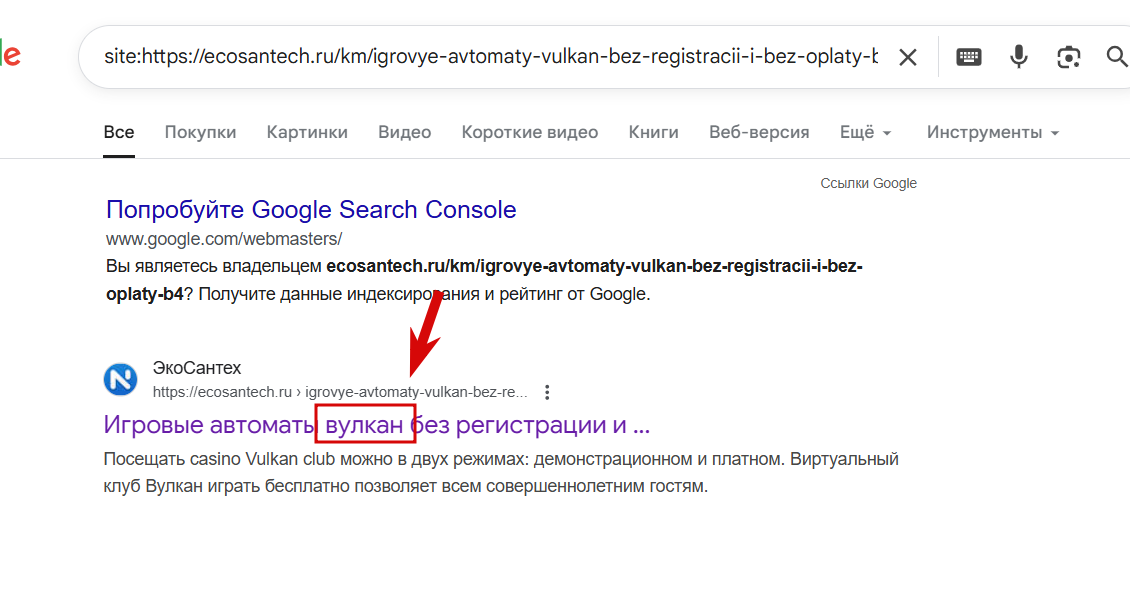This screenshot has height=611, width=1130.
Task: Expand the Инструменты dropdown
Action: (992, 133)
